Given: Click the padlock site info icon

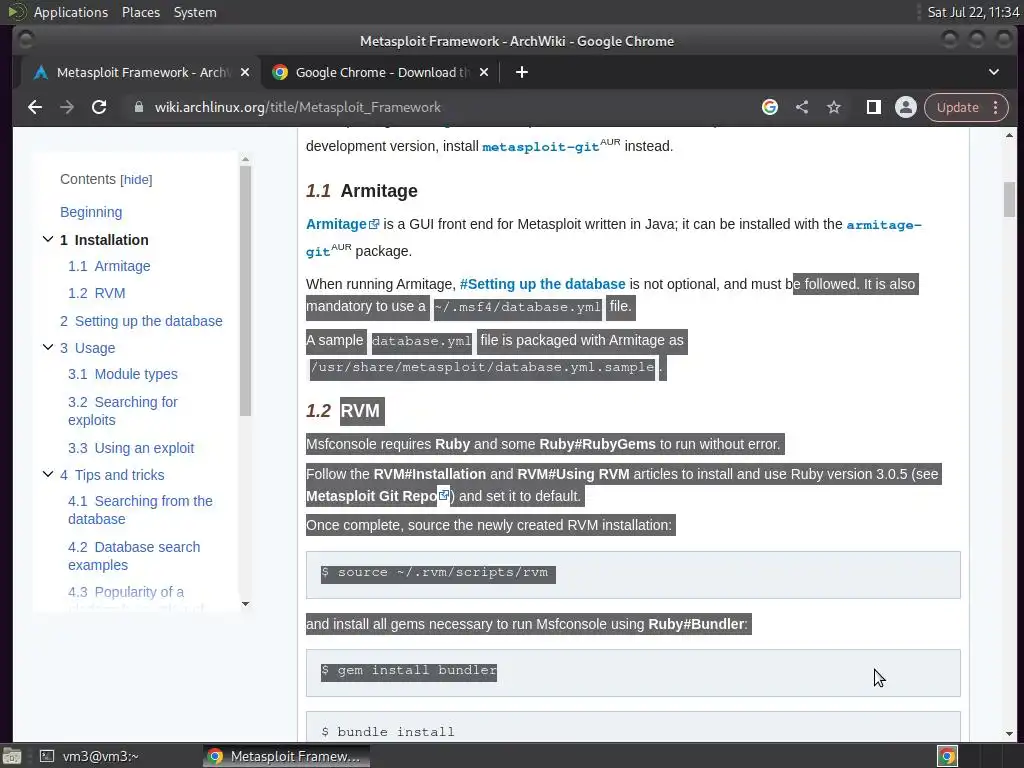Looking at the screenshot, I should point(138,107).
